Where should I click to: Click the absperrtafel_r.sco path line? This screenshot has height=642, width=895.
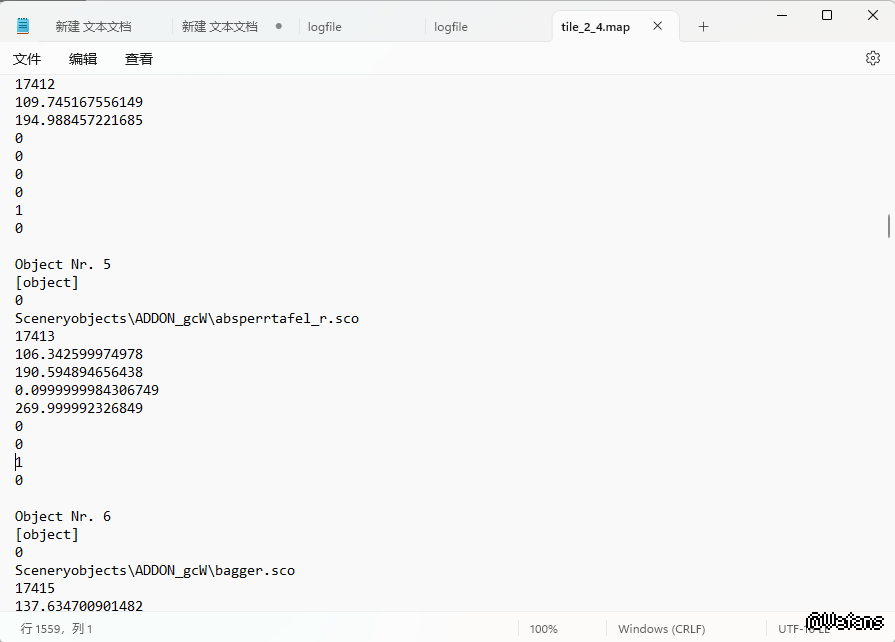click(187, 318)
